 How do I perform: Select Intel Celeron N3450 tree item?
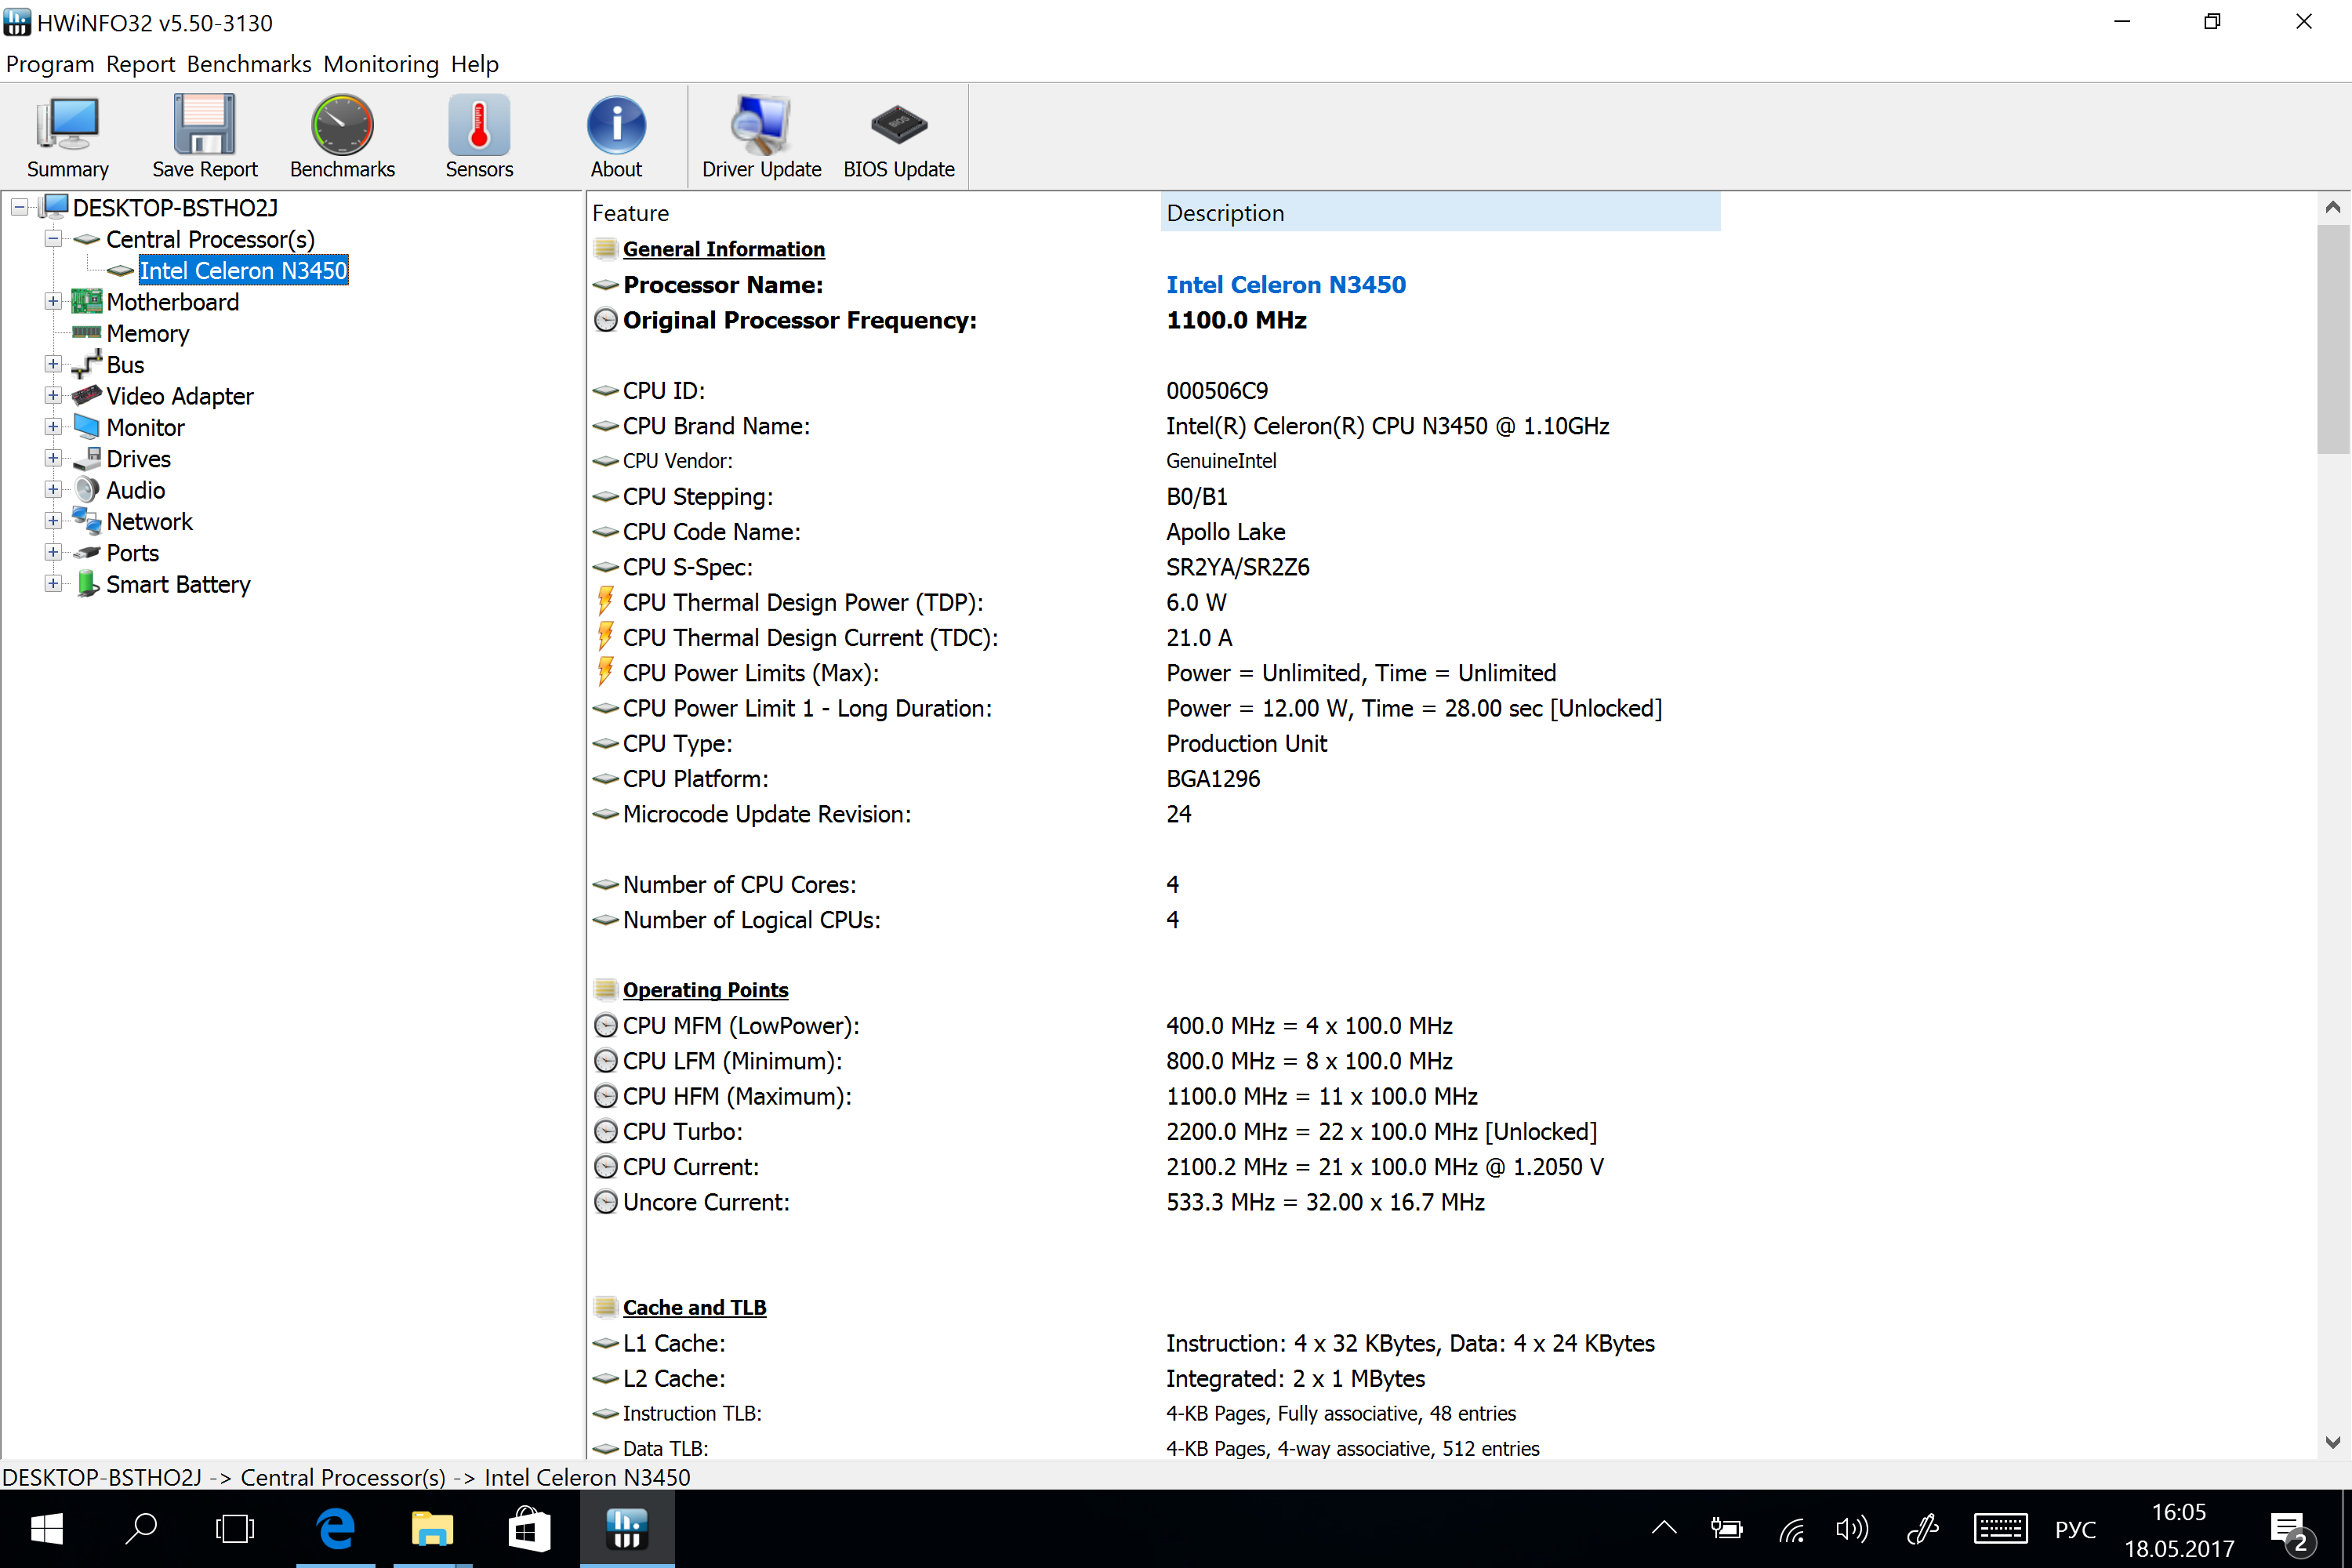pyautogui.click(x=243, y=270)
